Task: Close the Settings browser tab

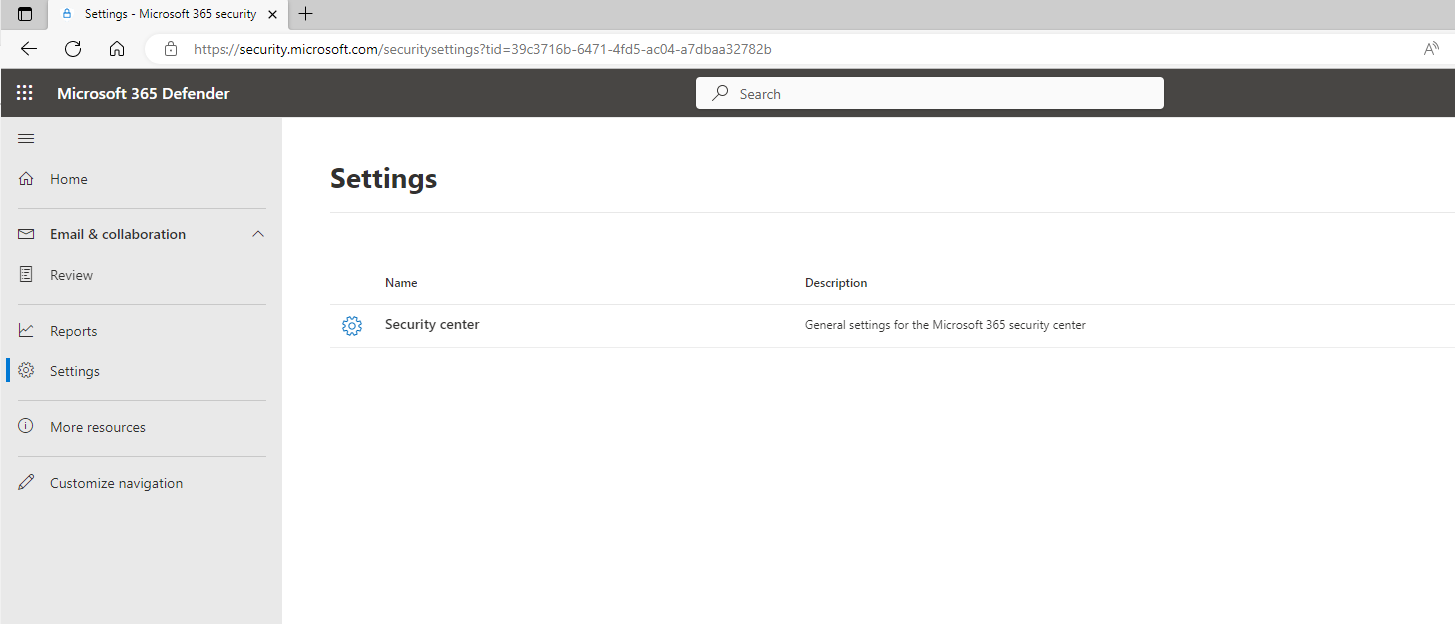Action: [273, 14]
